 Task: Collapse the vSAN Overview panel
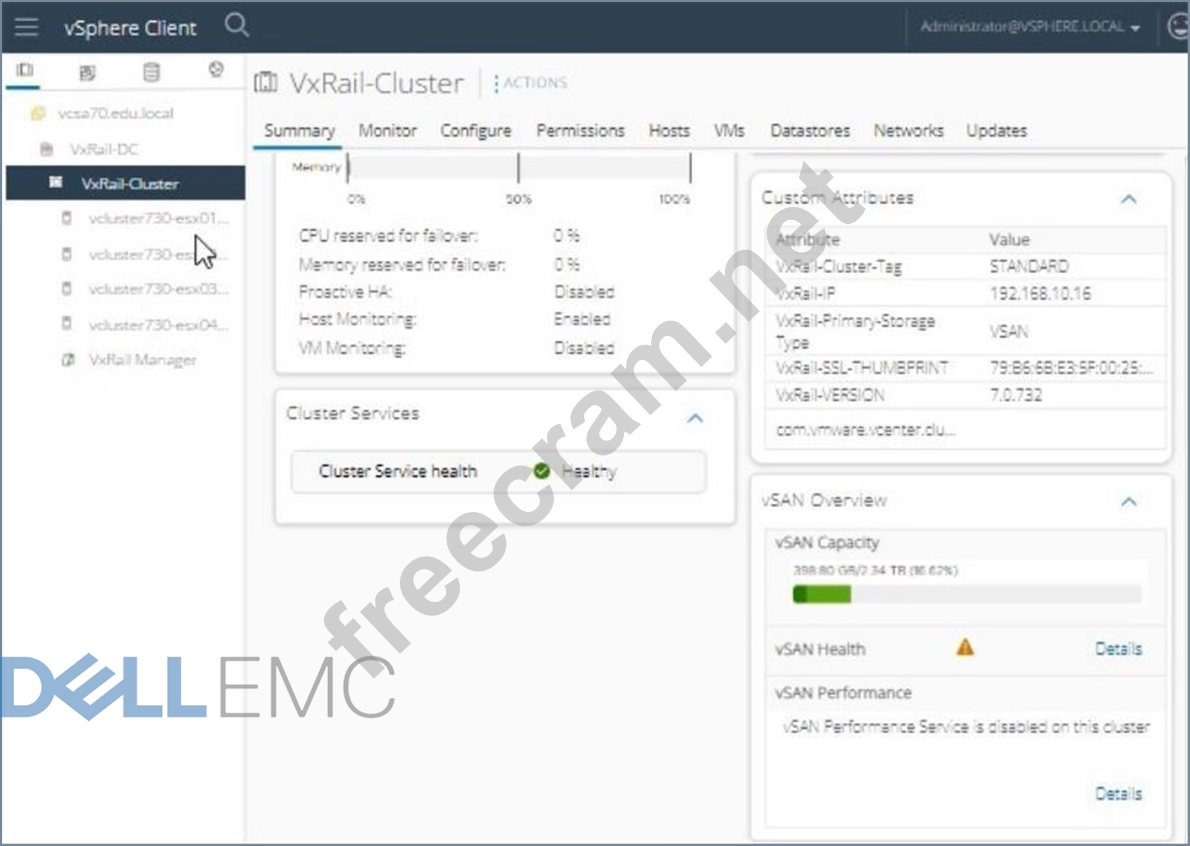coord(1128,501)
